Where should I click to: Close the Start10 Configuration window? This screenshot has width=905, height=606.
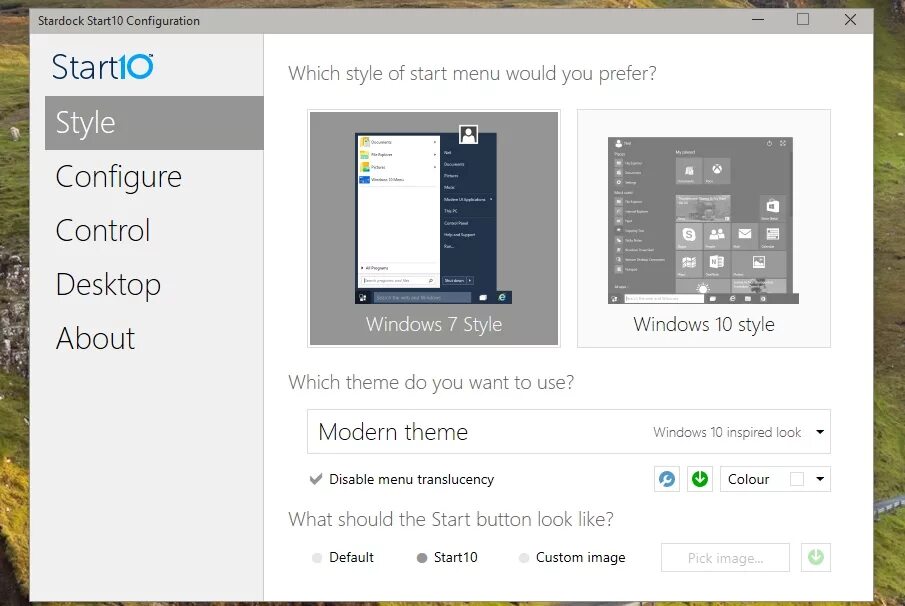(x=850, y=20)
